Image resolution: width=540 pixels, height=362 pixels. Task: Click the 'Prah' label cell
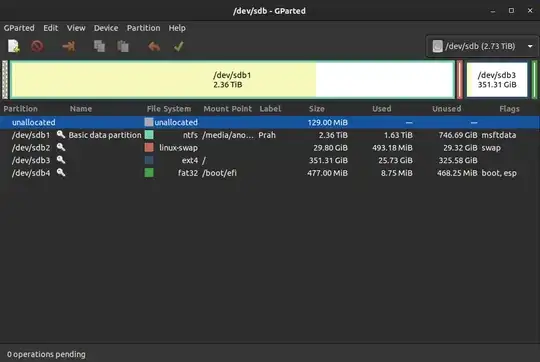tap(267, 135)
